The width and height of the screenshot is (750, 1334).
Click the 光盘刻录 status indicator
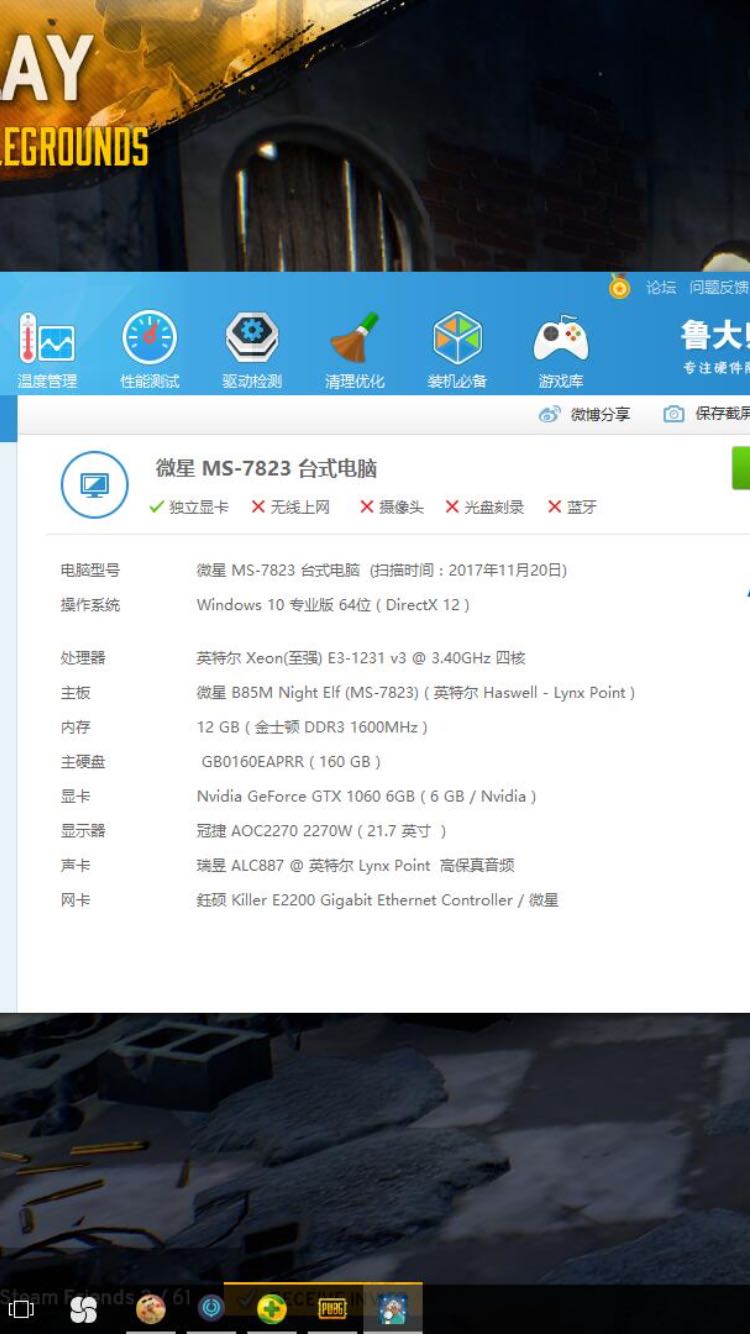click(485, 507)
